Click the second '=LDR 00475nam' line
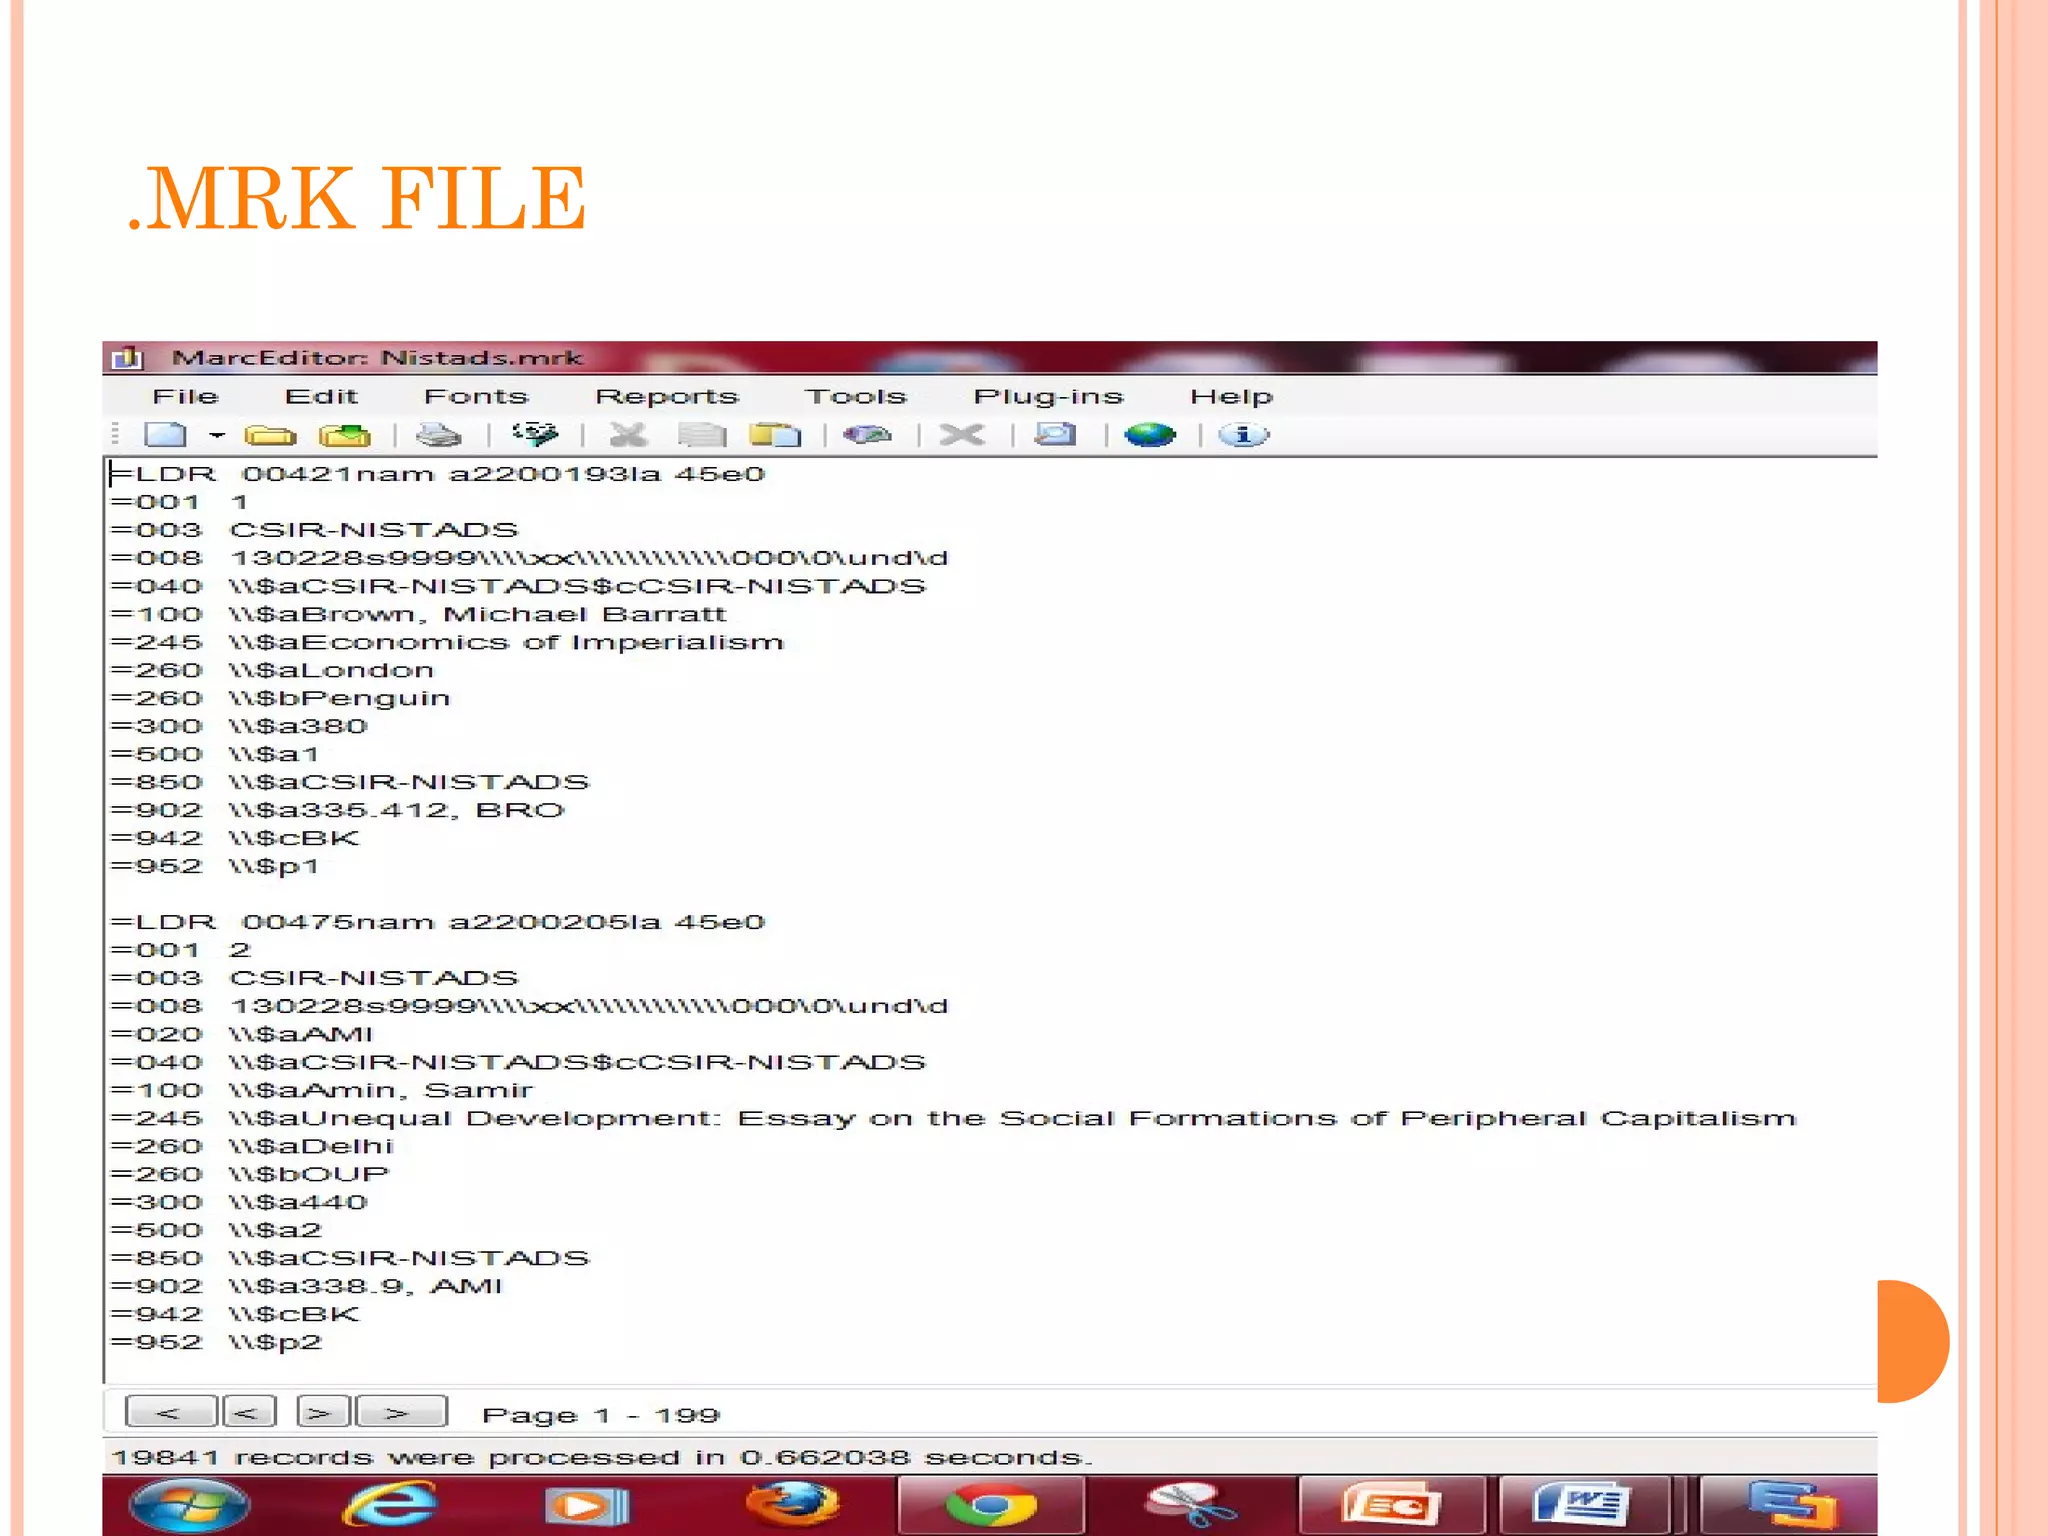This screenshot has width=2048, height=1536. 437,922
